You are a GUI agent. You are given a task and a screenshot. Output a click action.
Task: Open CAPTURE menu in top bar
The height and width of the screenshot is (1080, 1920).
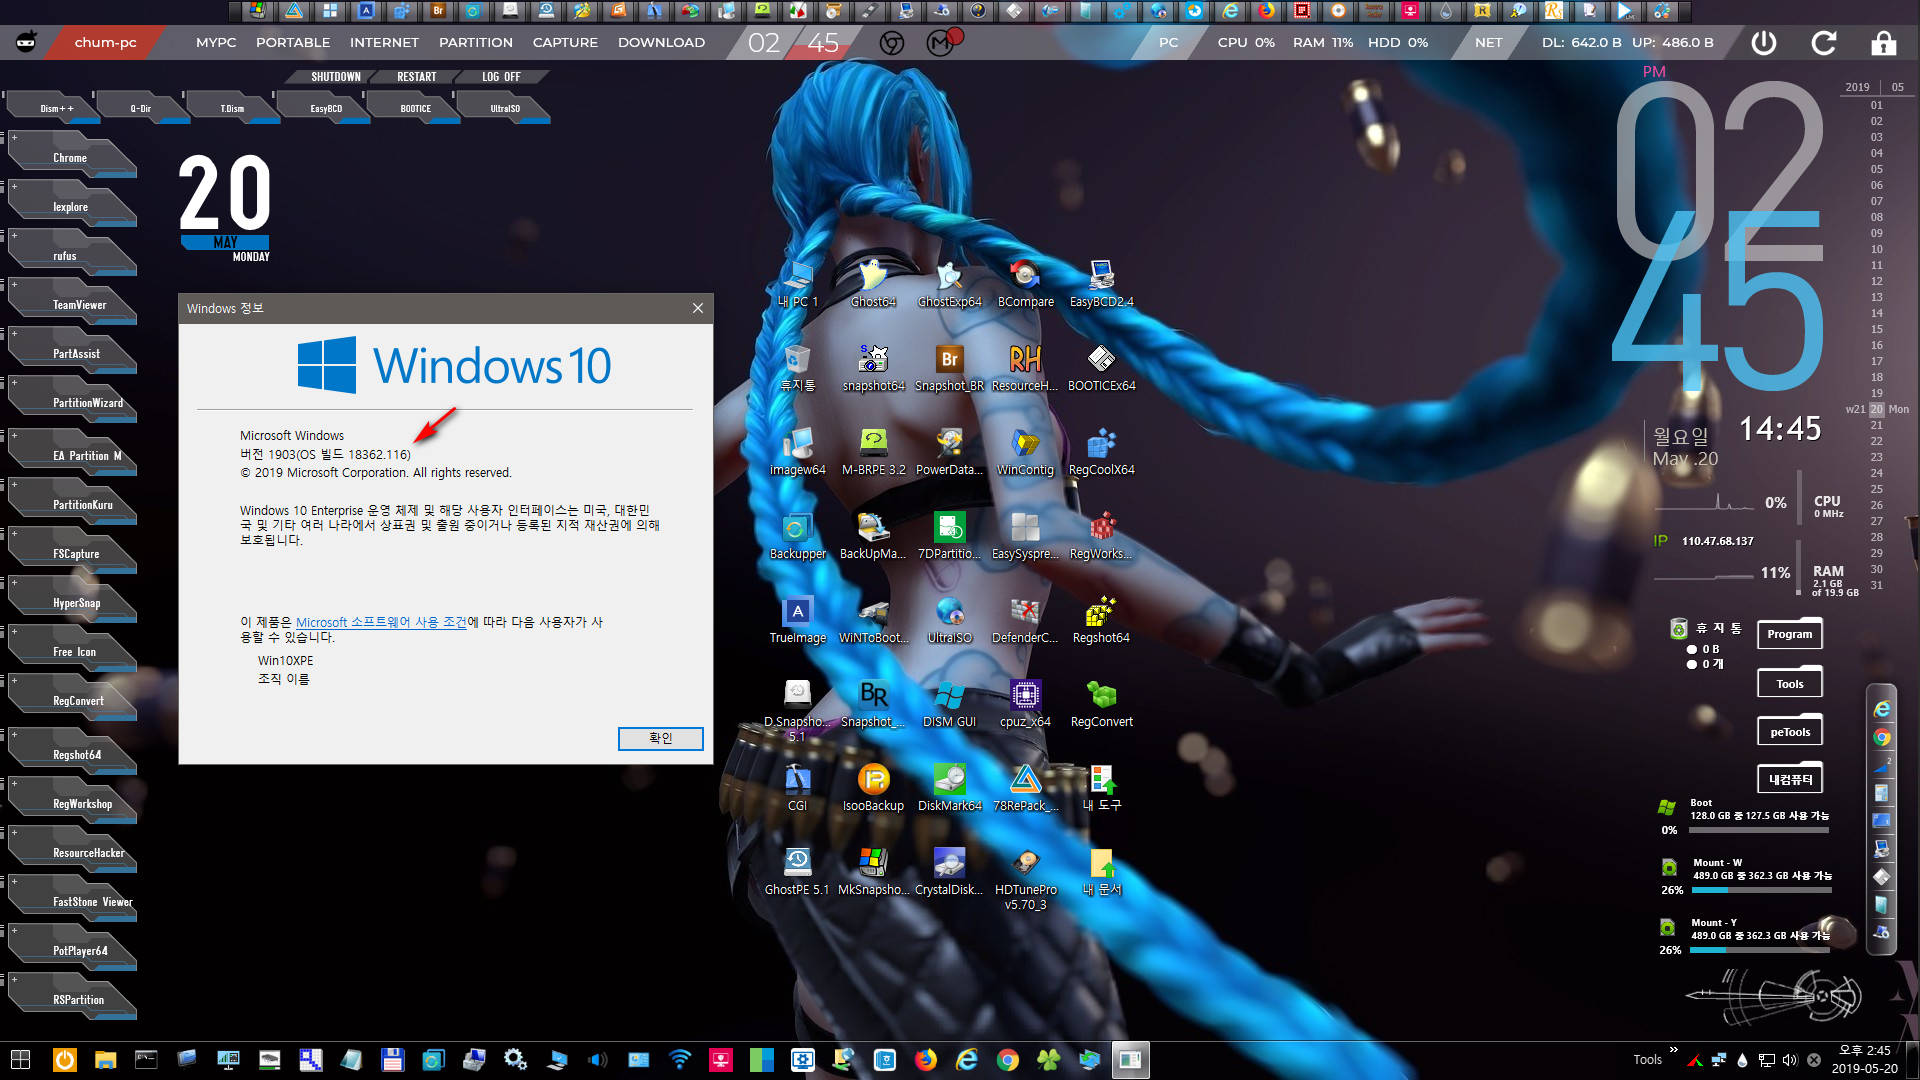click(565, 43)
